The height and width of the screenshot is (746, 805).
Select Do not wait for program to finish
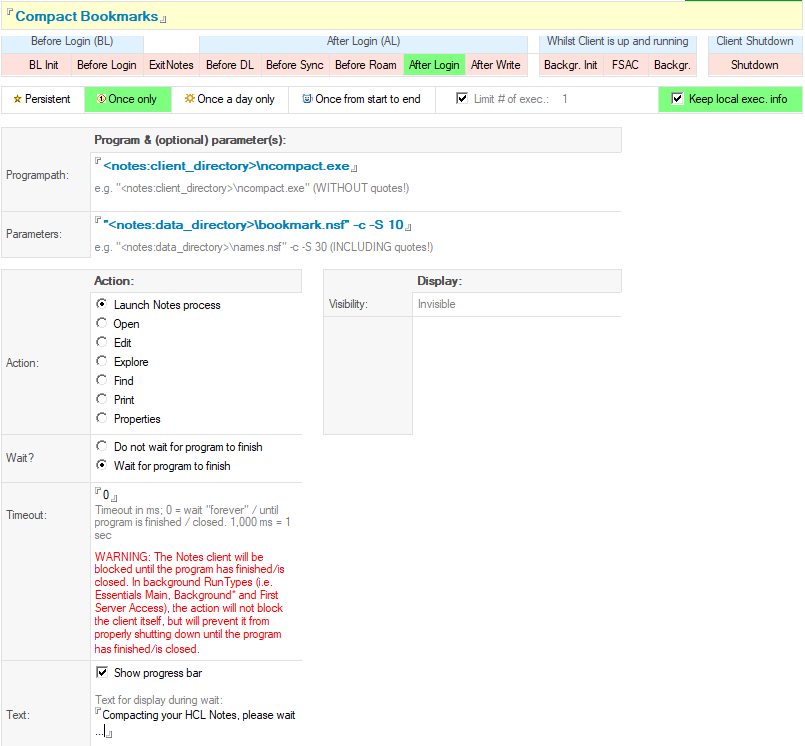click(102, 447)
